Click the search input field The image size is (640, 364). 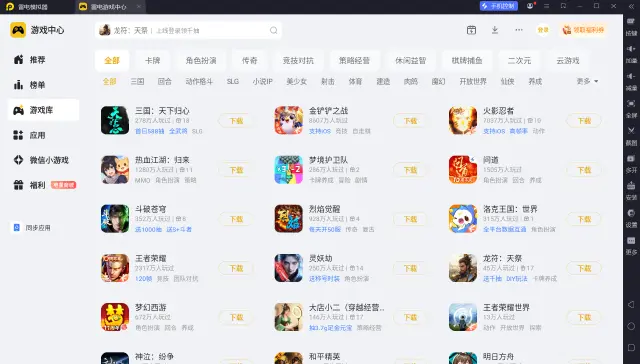point(188,30)
